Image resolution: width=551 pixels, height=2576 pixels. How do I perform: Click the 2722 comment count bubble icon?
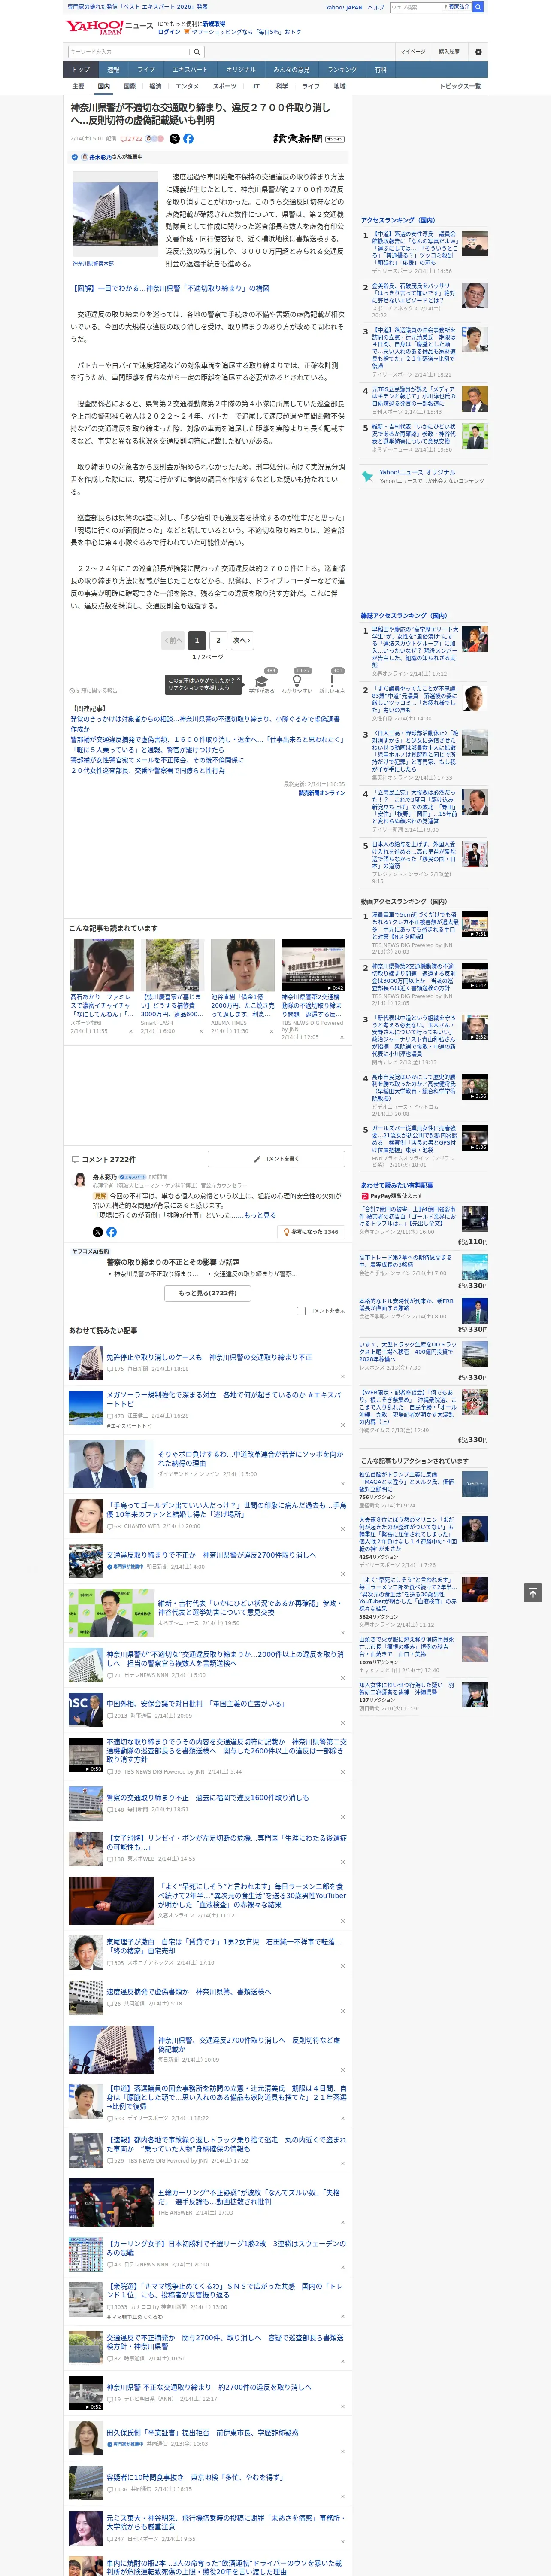coord(133,139)
